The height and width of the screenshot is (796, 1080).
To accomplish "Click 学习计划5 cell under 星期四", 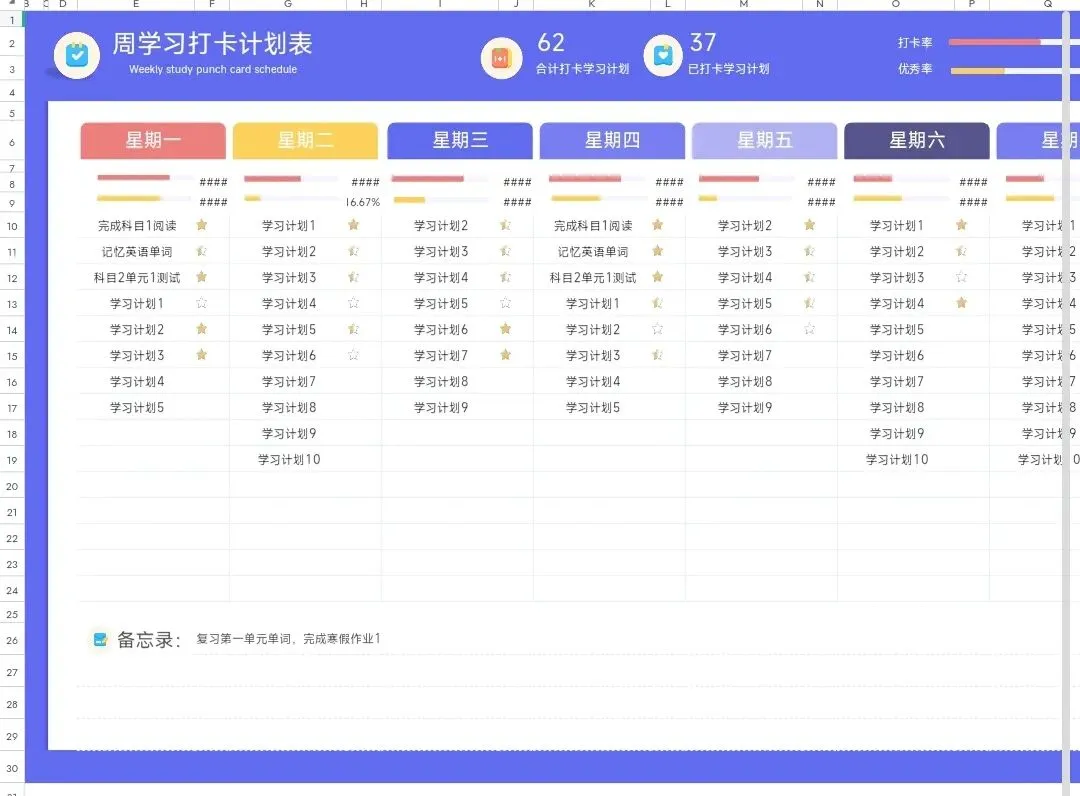I will [x=593, y=408].
